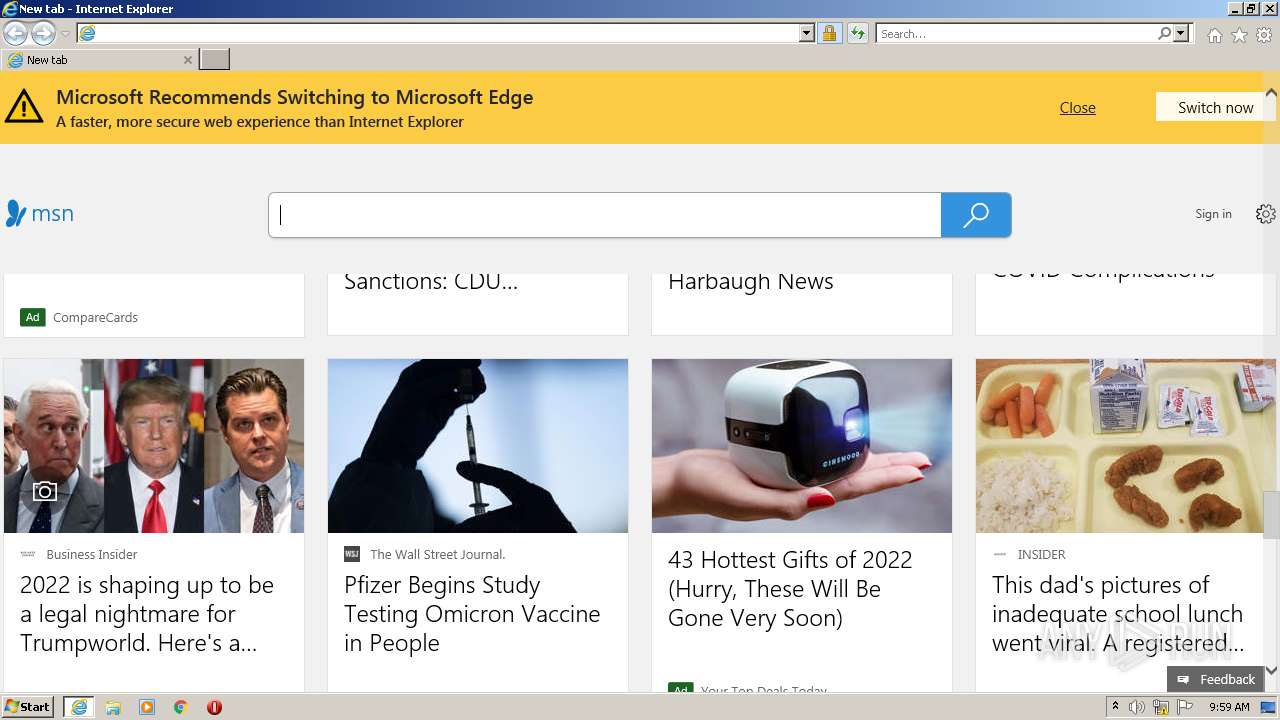The height and width of the screenshot is (720, 1280).
Task: Click the Show desktop tray button
Action: 1268,707
